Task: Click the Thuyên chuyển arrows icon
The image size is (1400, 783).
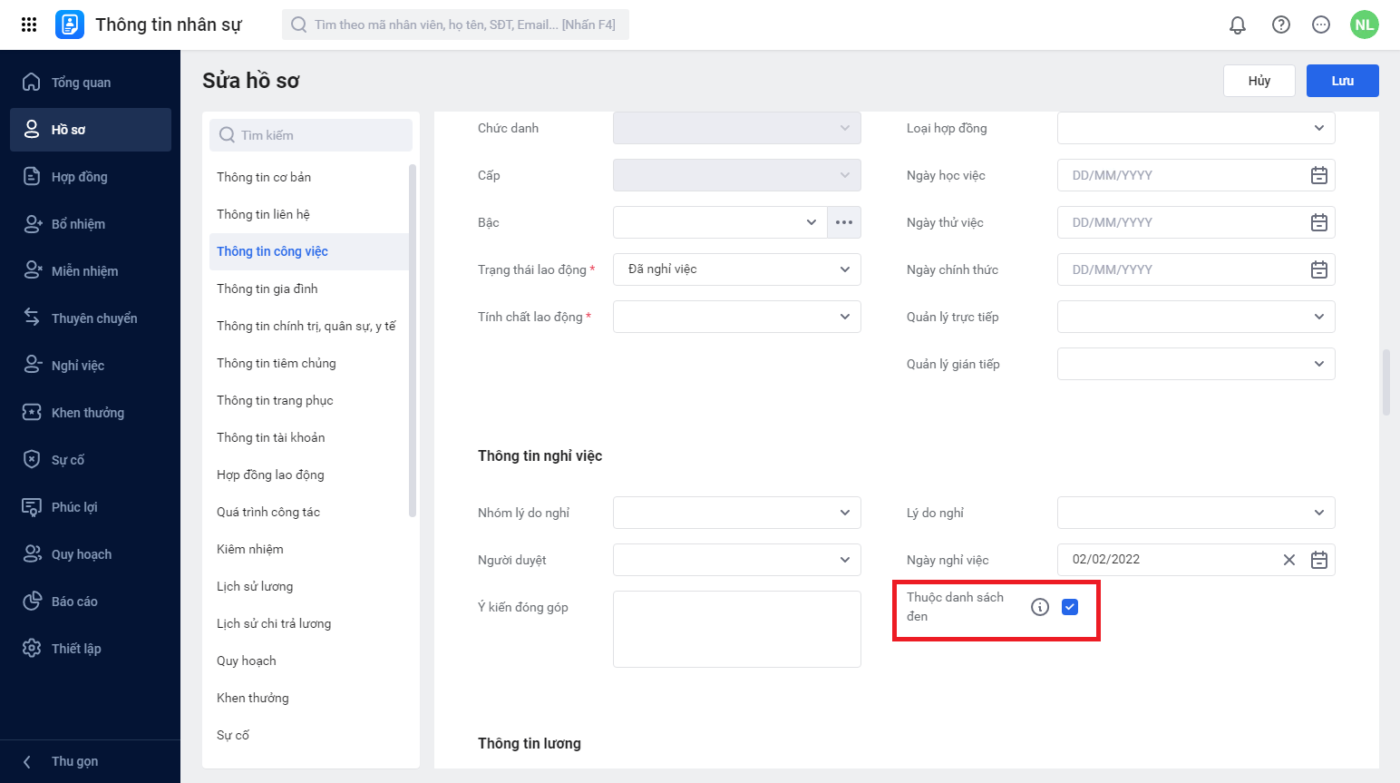Action: click(32, 318)
